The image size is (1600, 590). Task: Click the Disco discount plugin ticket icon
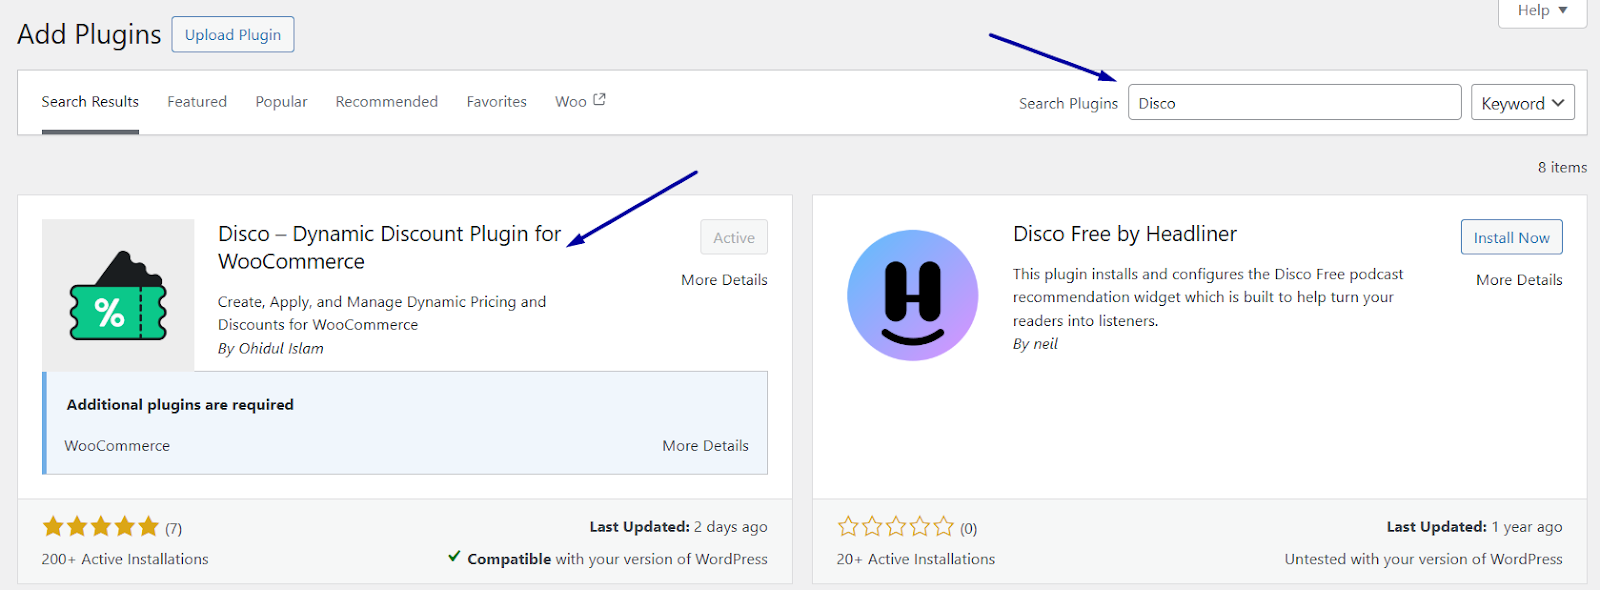coord(118,296)
